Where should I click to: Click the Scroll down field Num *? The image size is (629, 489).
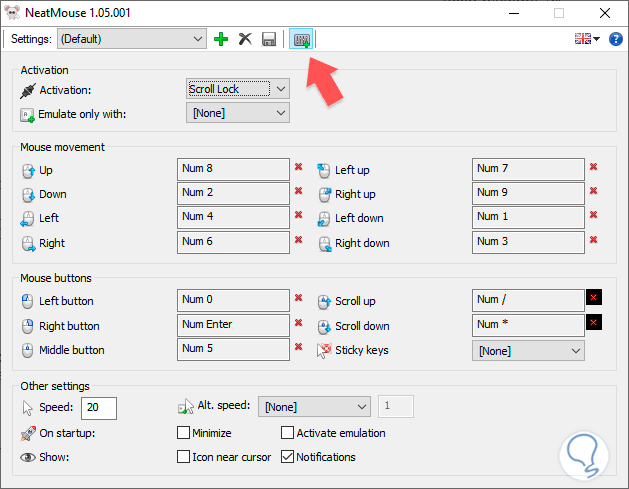528,325
